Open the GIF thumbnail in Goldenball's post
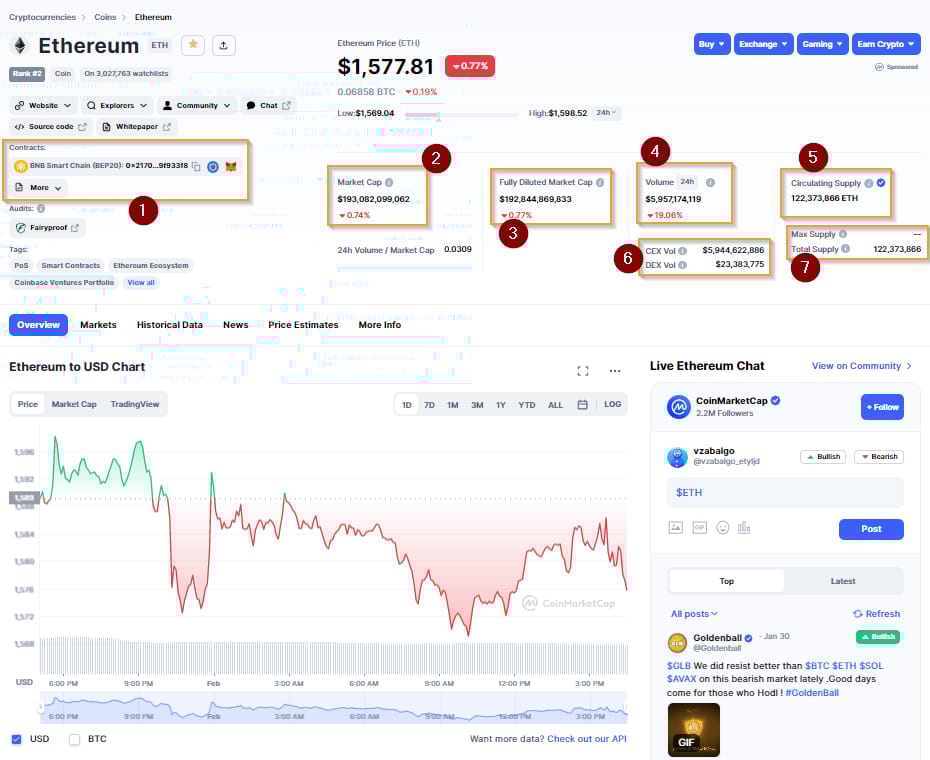Image resolution: width=930 pixels, height=760 pixels. click(693, 730)
